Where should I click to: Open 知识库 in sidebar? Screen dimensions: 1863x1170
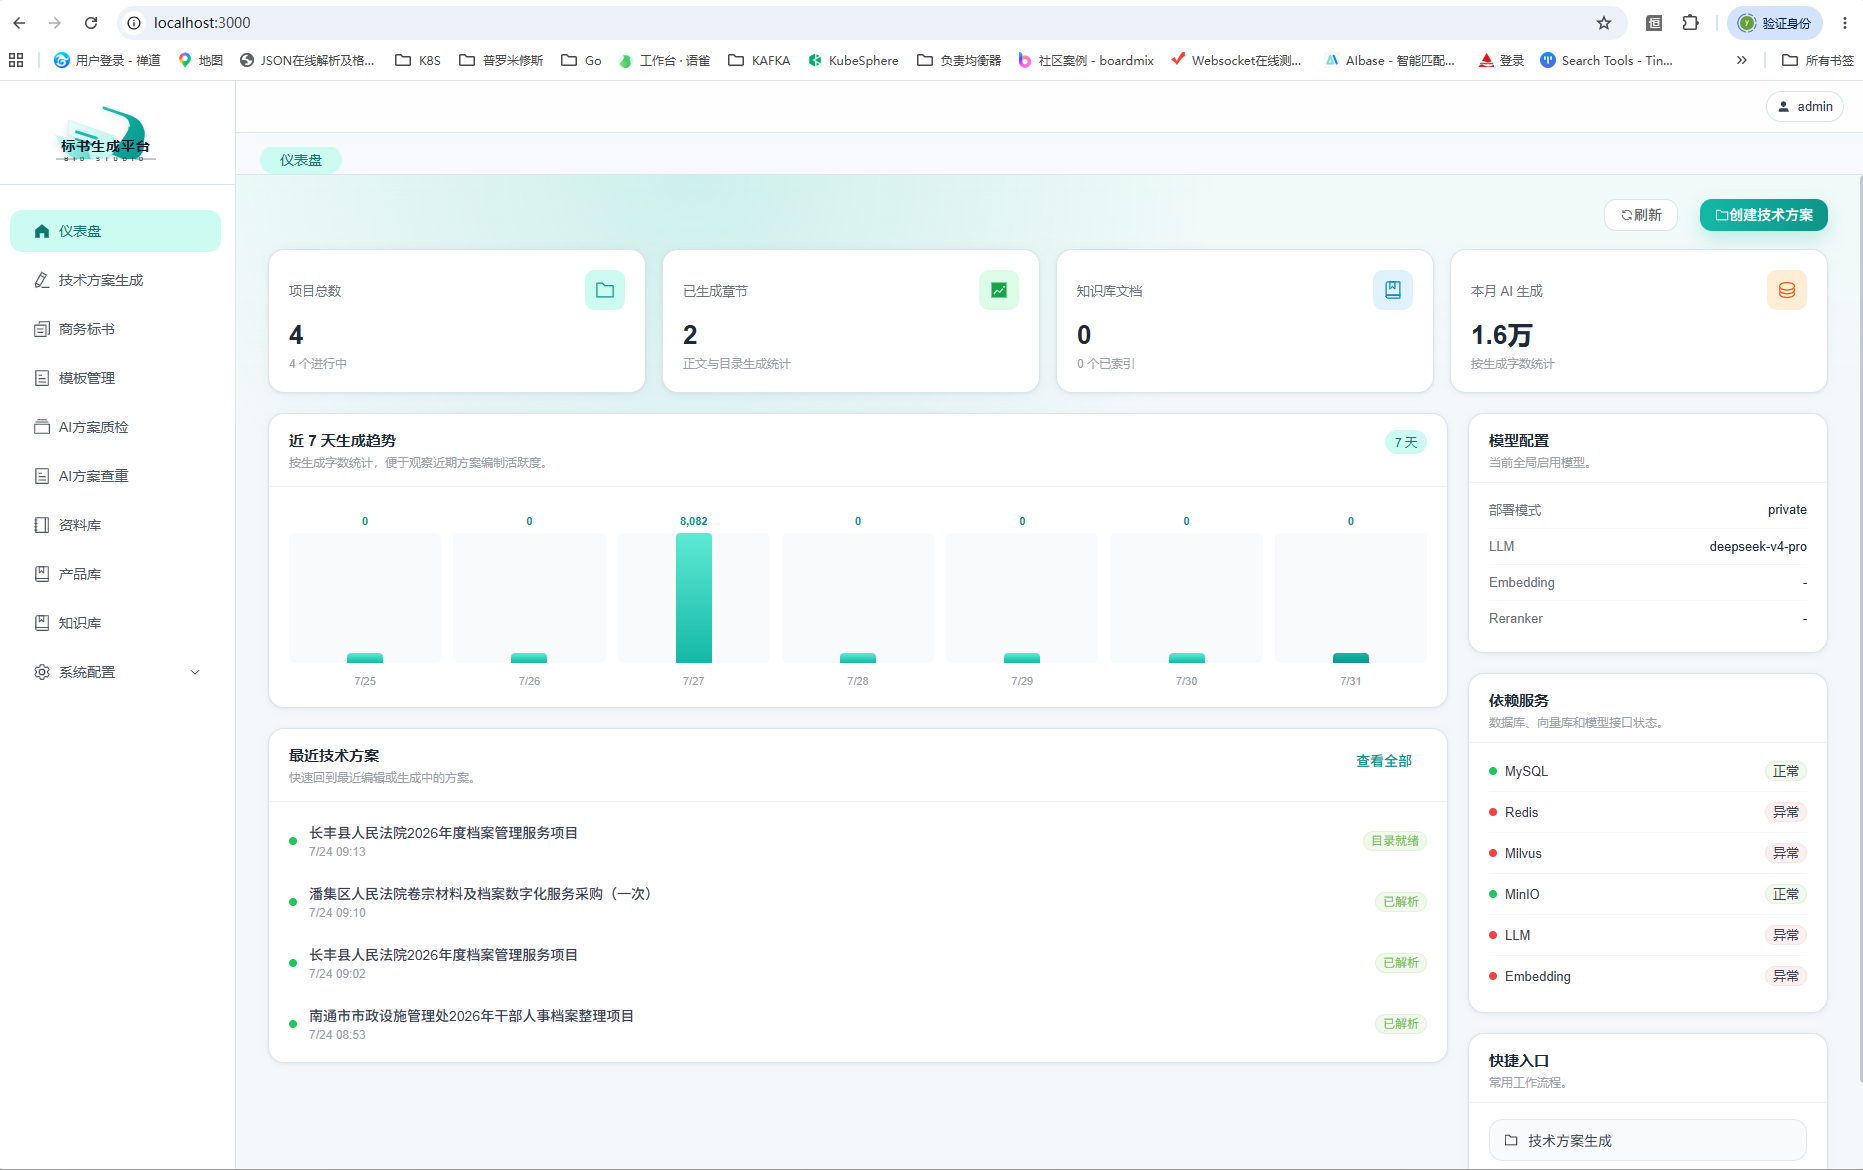click(115, 623)
